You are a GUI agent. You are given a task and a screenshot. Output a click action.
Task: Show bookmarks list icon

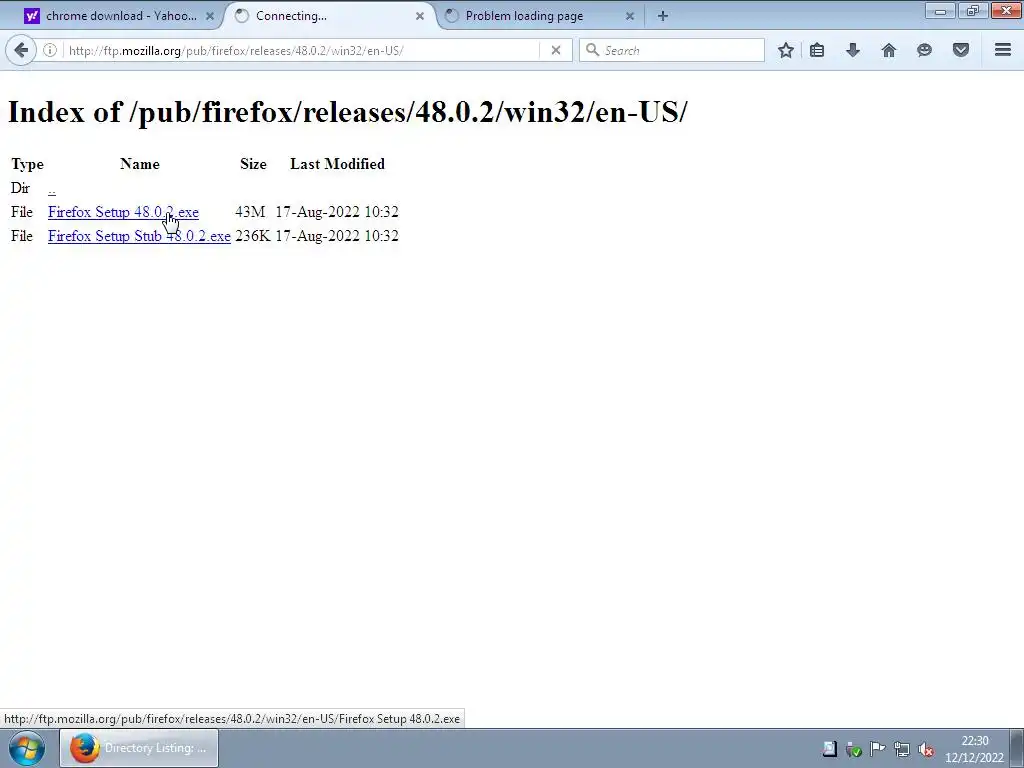pos(816,50)
